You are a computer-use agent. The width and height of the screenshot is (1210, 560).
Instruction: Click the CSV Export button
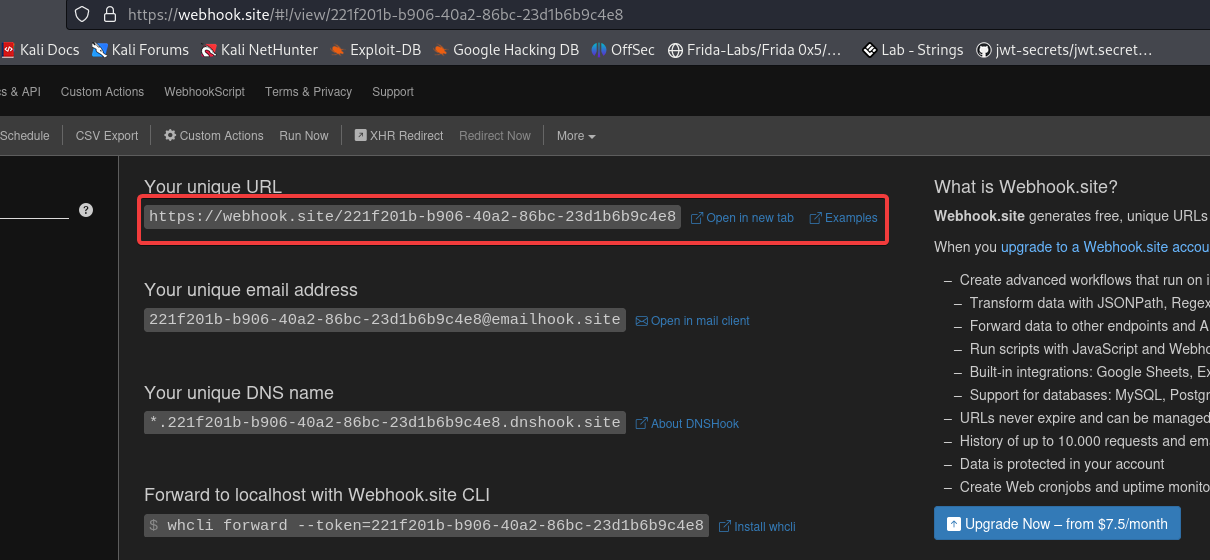coord(107,136)
